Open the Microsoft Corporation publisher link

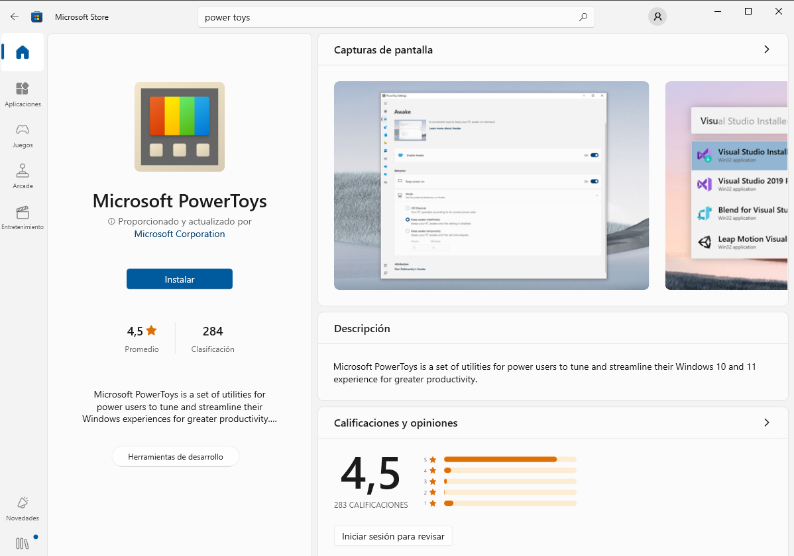click(x=180, y=234)
